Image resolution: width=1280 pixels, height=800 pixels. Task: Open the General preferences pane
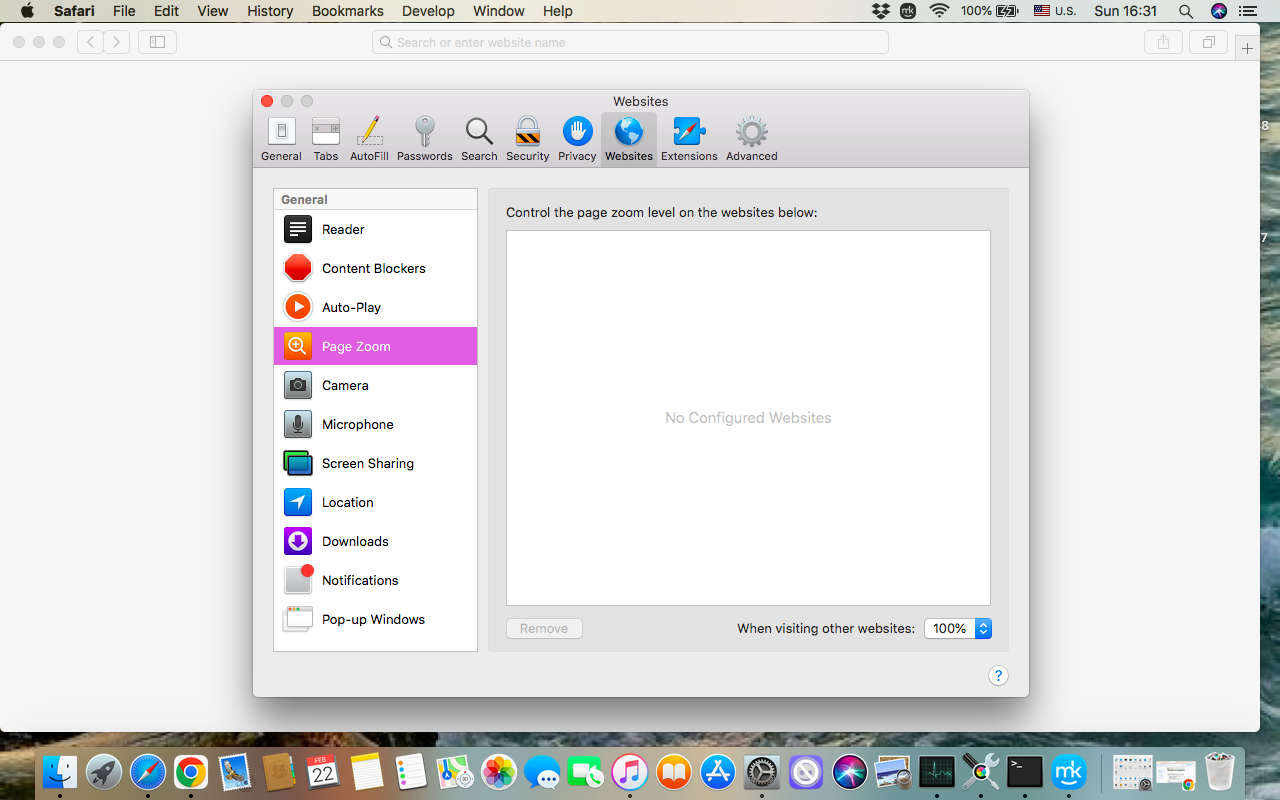point(281,138)
